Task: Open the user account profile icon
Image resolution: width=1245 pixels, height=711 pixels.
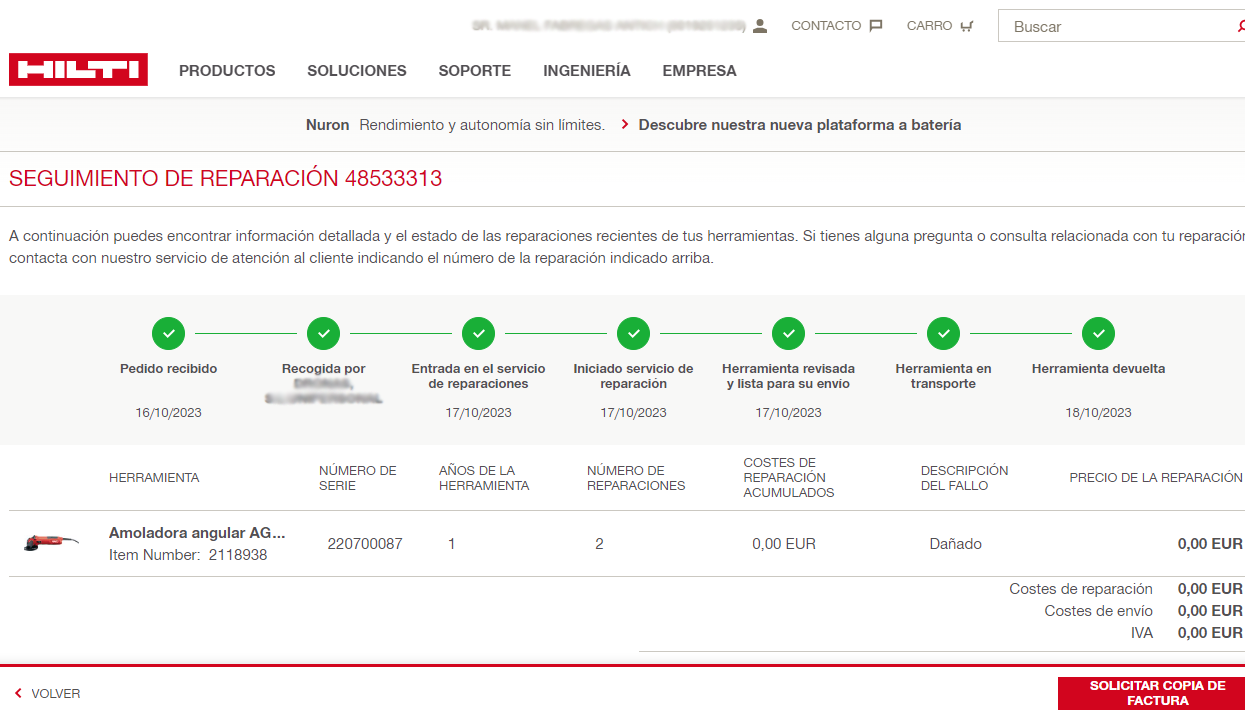Action: [760, 26]
